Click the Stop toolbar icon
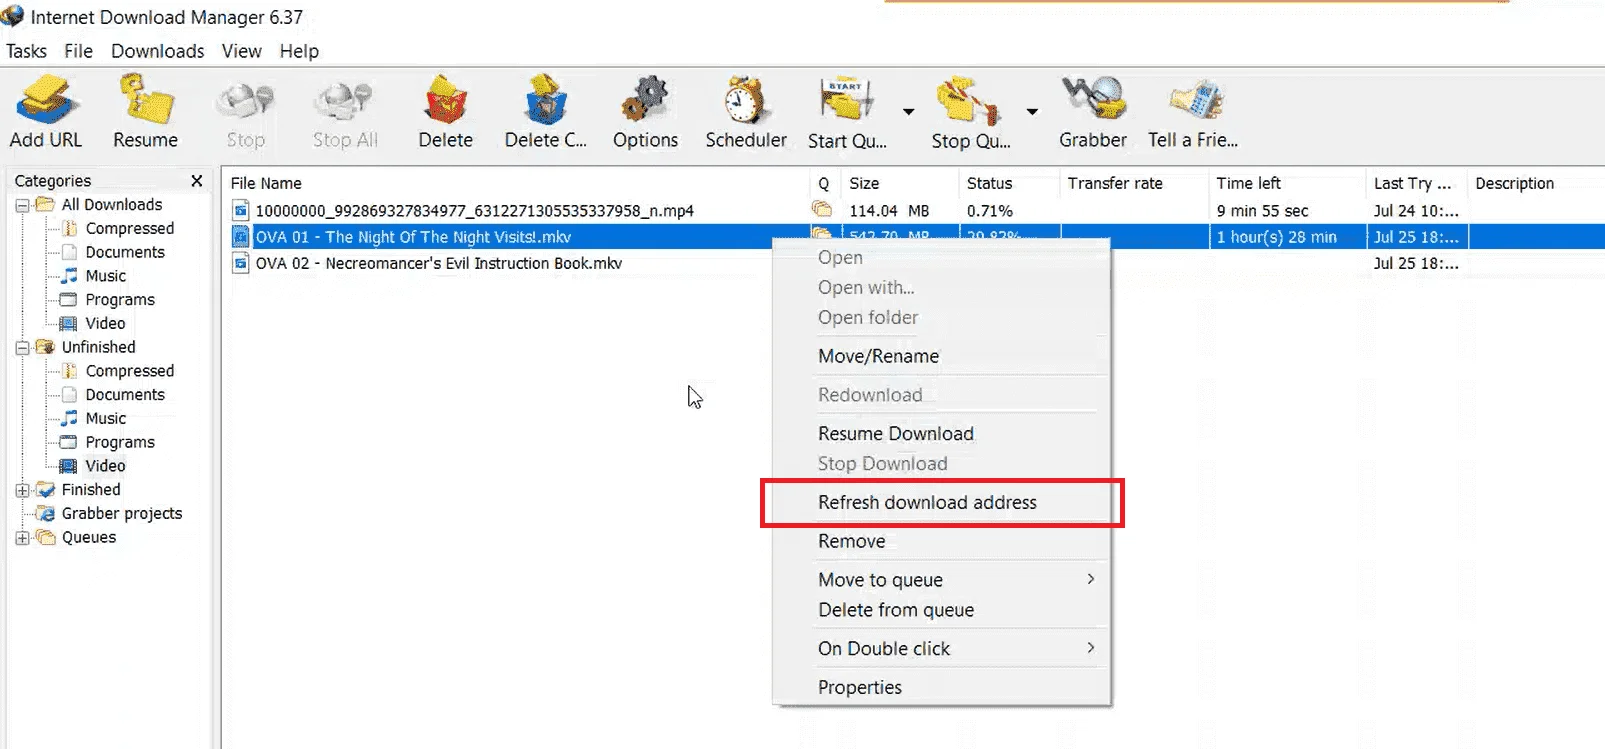This screenshot has width=1605, height=749. click(246, 100)
